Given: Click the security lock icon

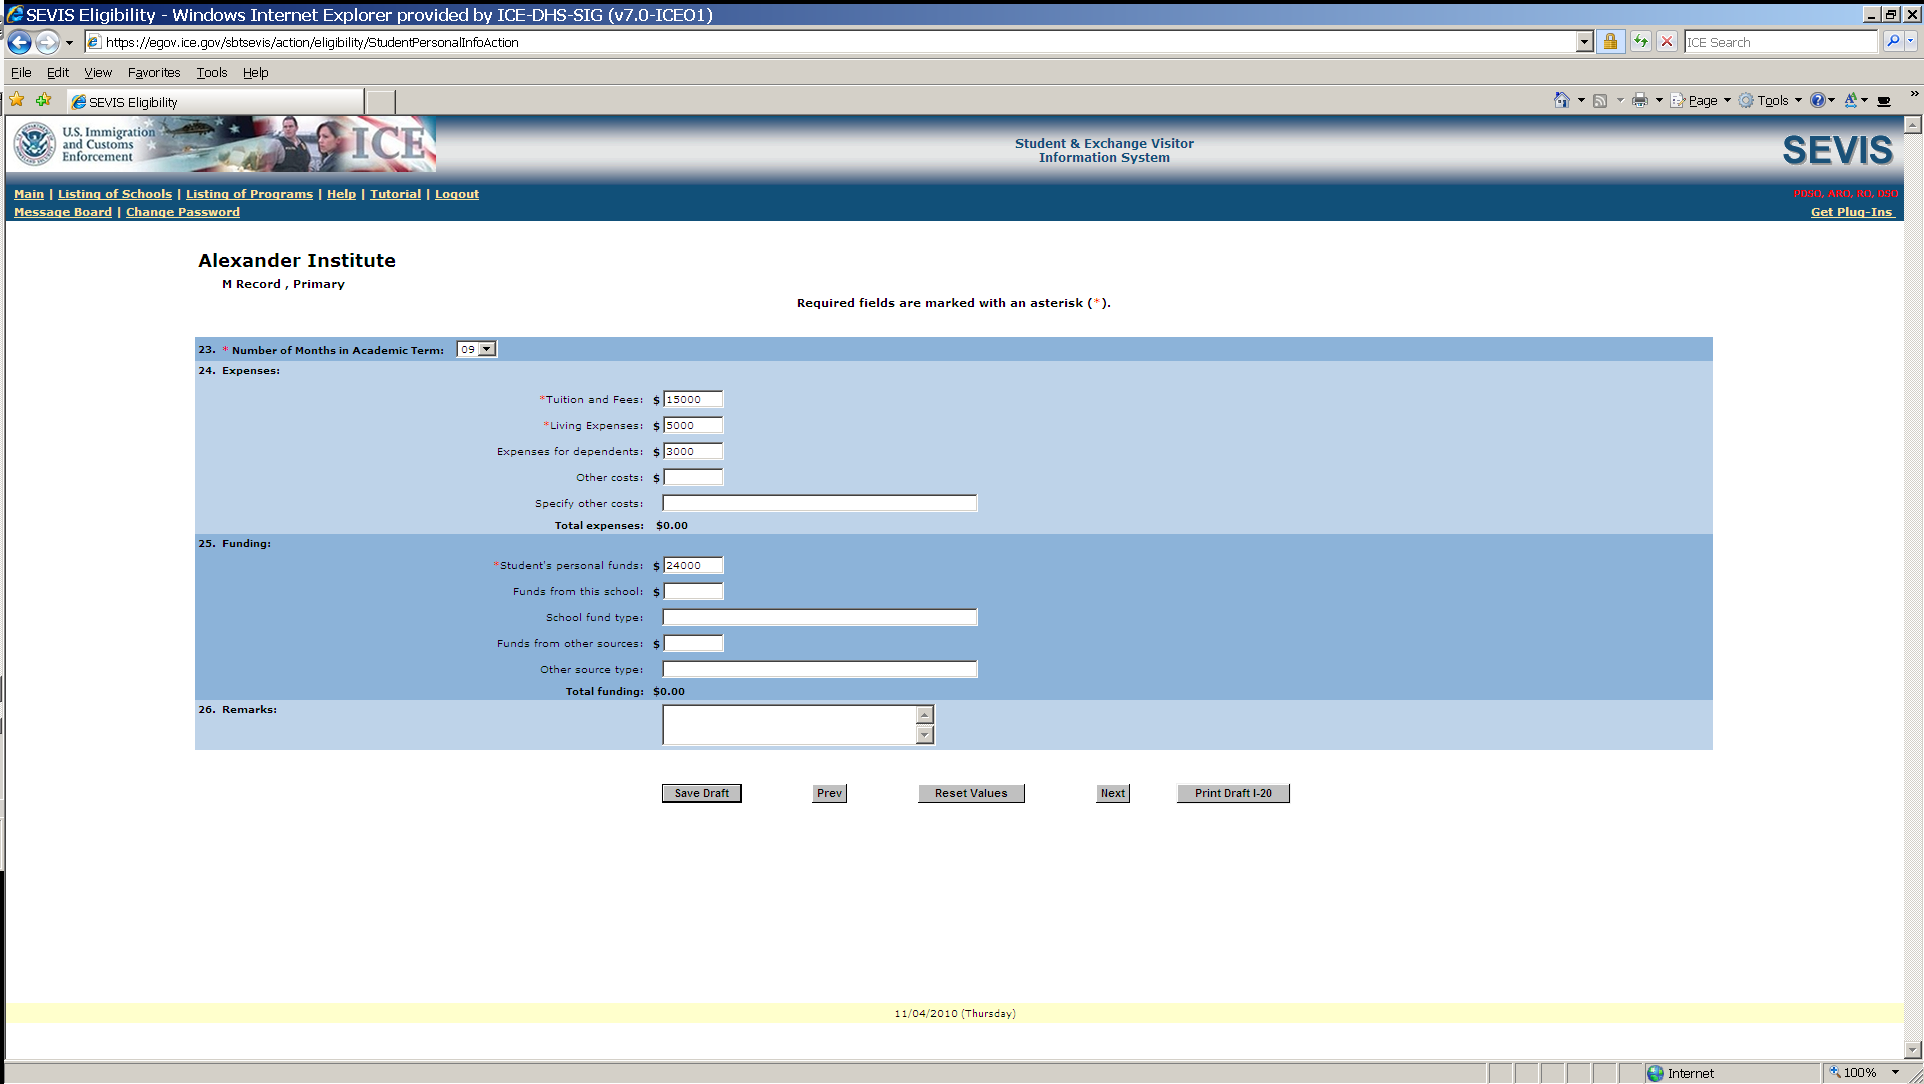Looking at the screenshot, I should (x=1610, y=42).
